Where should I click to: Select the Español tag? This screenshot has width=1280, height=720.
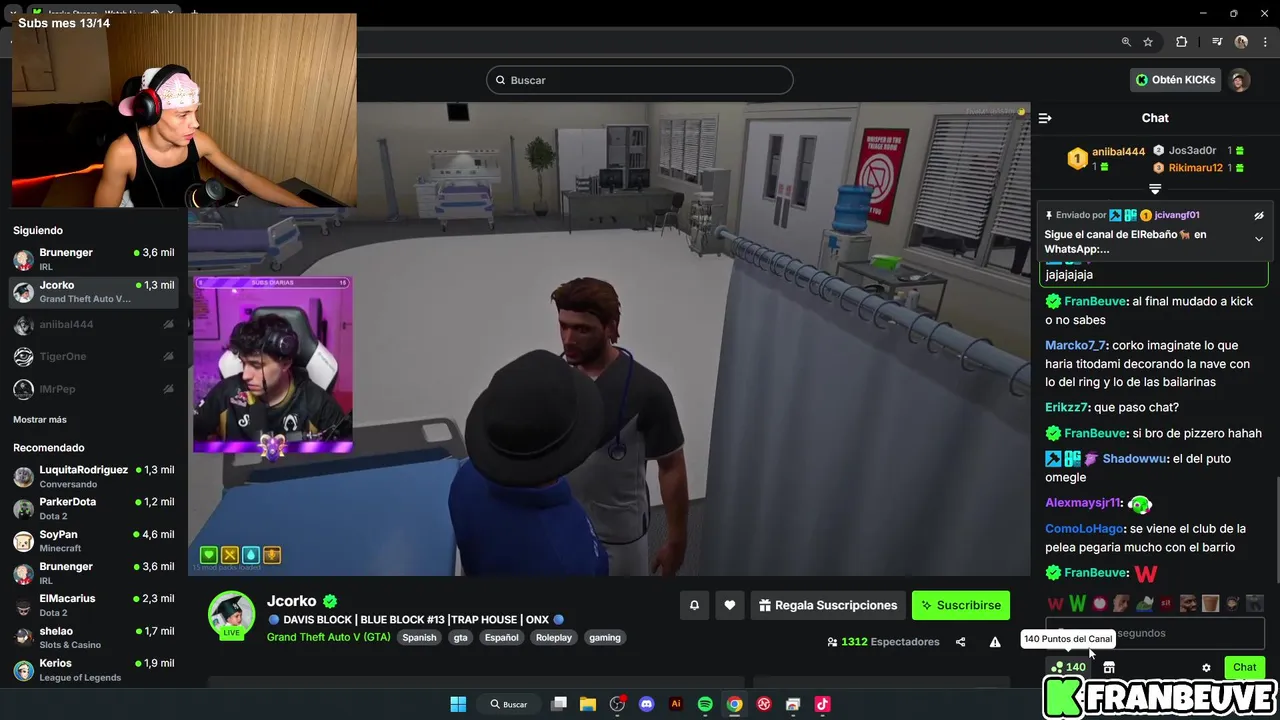coord(502,637)
